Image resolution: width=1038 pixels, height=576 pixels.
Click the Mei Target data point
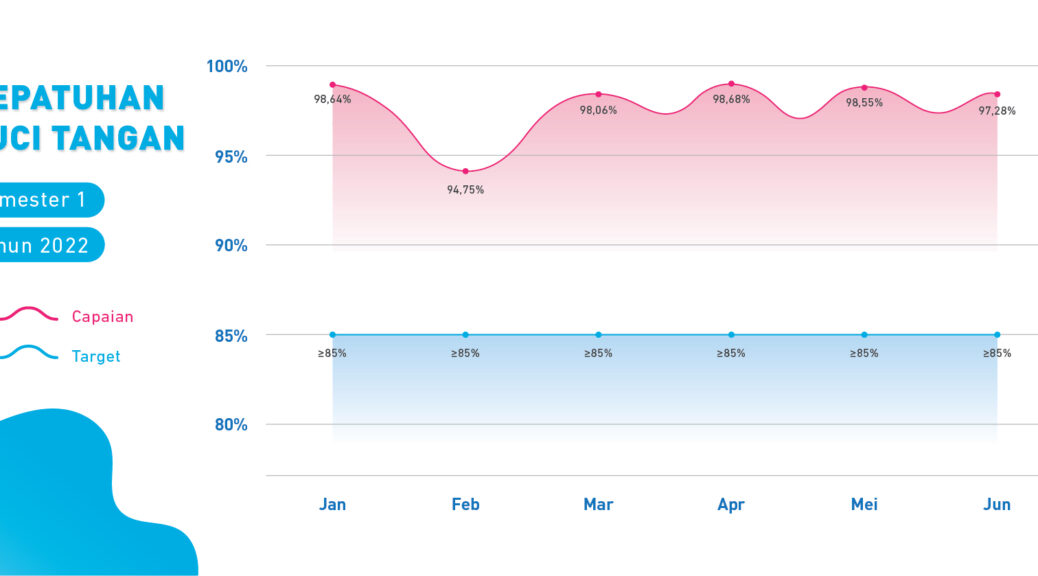tap(864, 335)
